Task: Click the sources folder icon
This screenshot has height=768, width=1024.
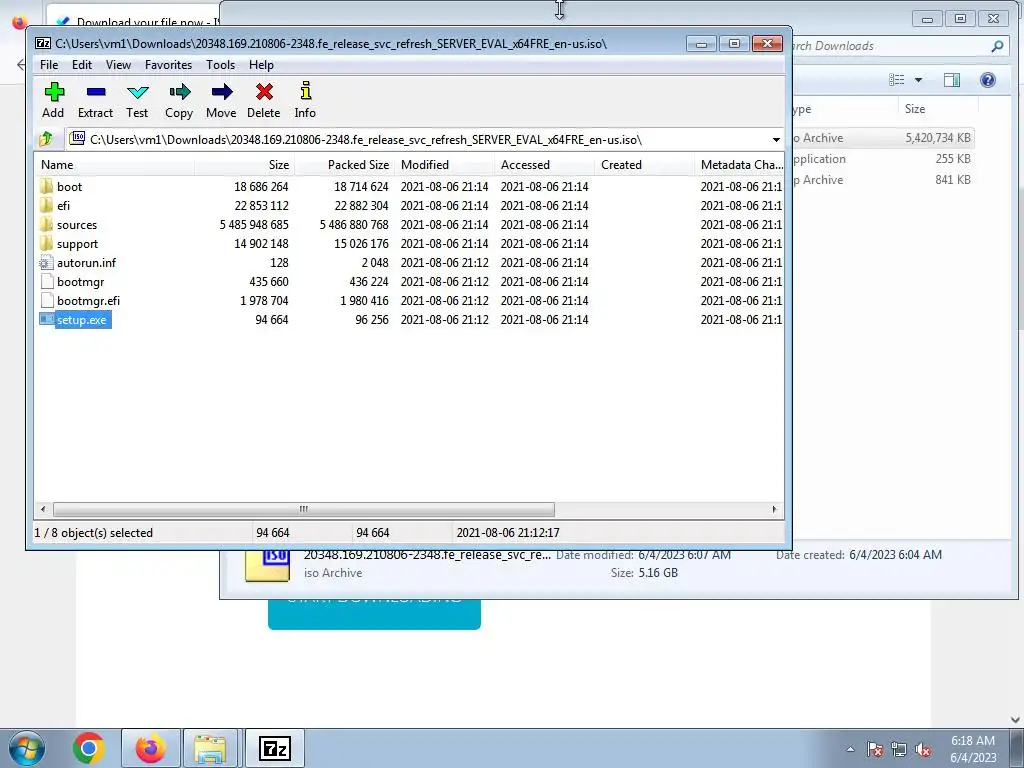Action: point(46,224)
